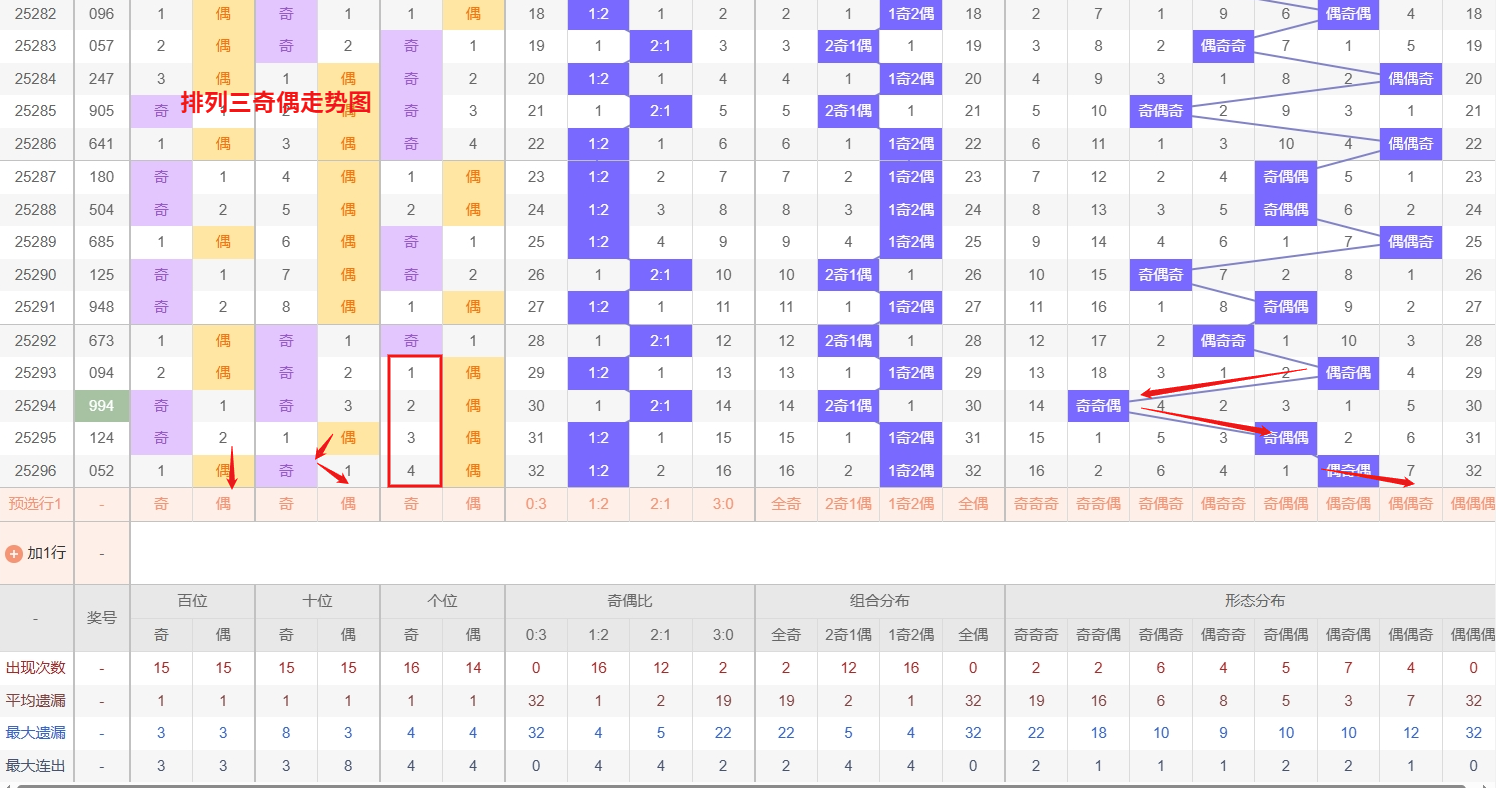Pick 偶偶奇 in the 预选行1 row
Viewport: 1496px width, 788px height.
coord(1411,504)
